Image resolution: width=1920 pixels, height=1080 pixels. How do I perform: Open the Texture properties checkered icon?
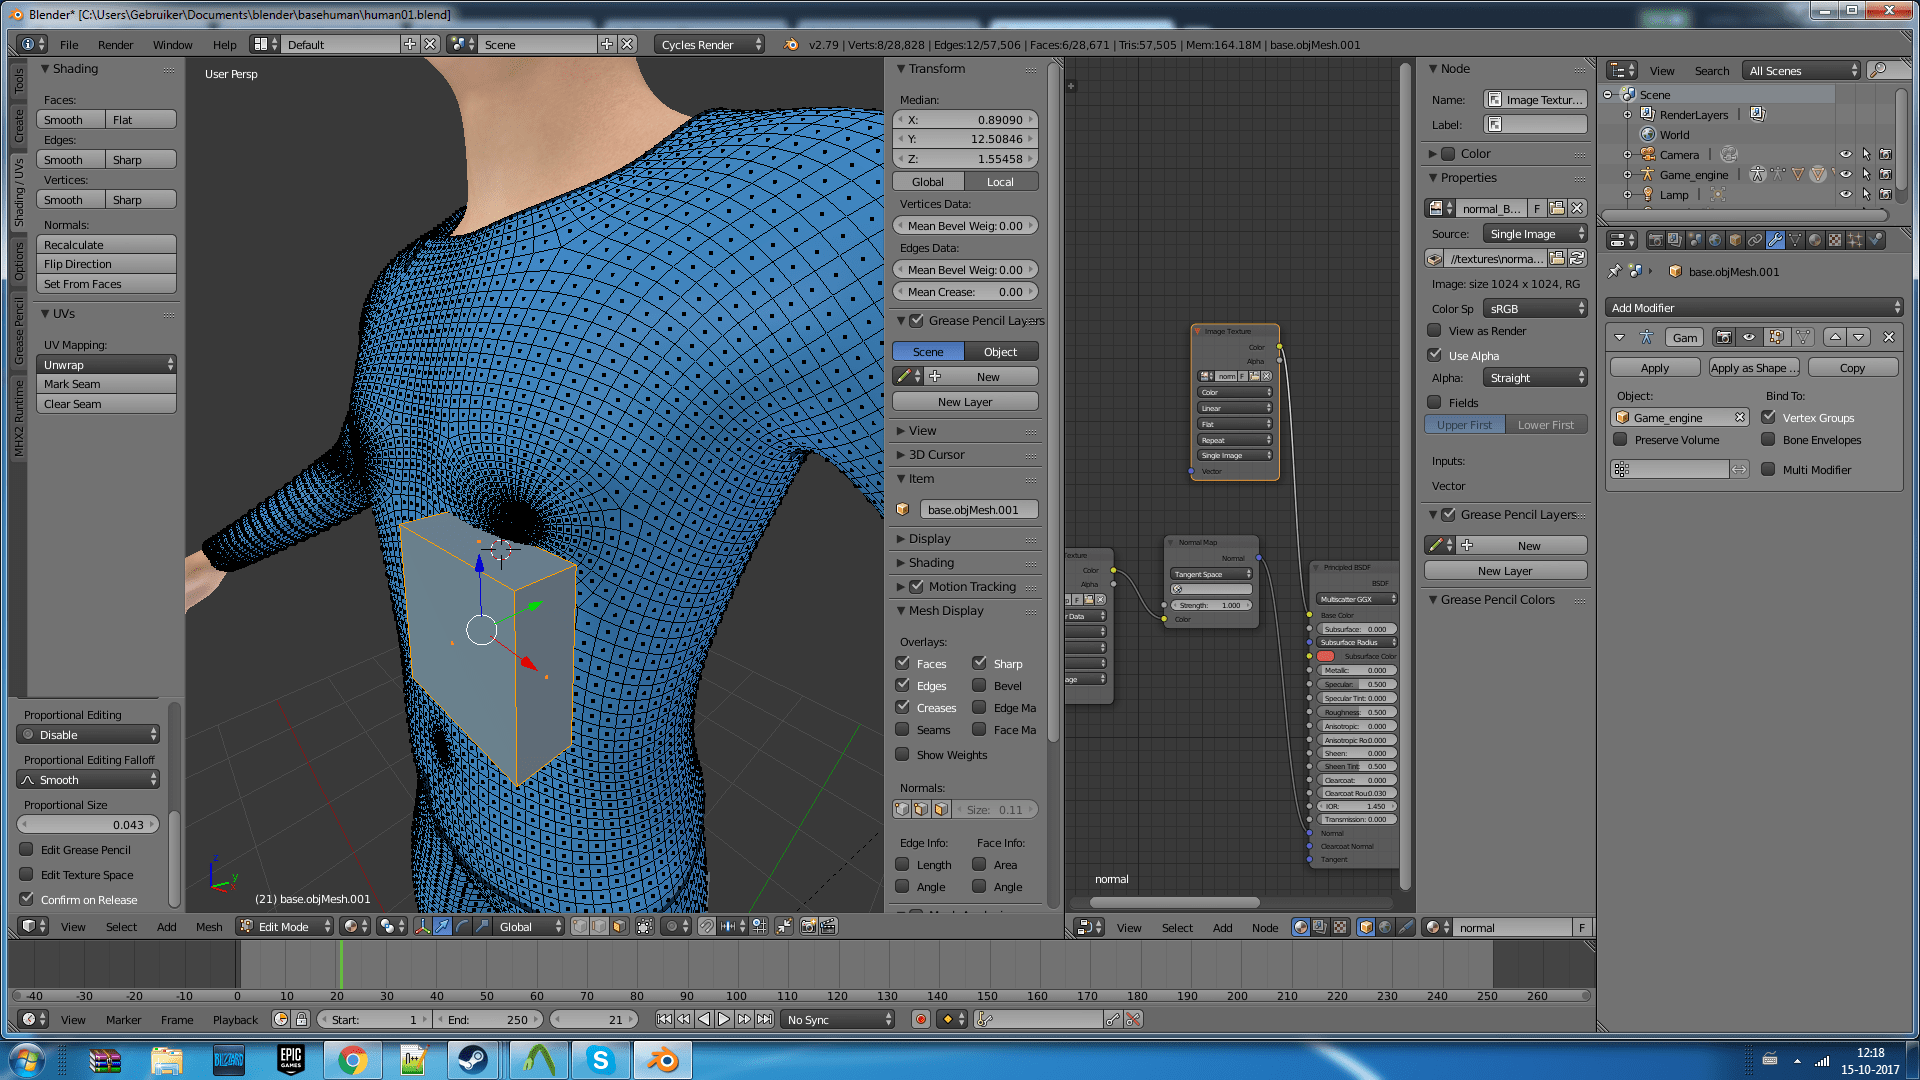tap(1834, 240)
